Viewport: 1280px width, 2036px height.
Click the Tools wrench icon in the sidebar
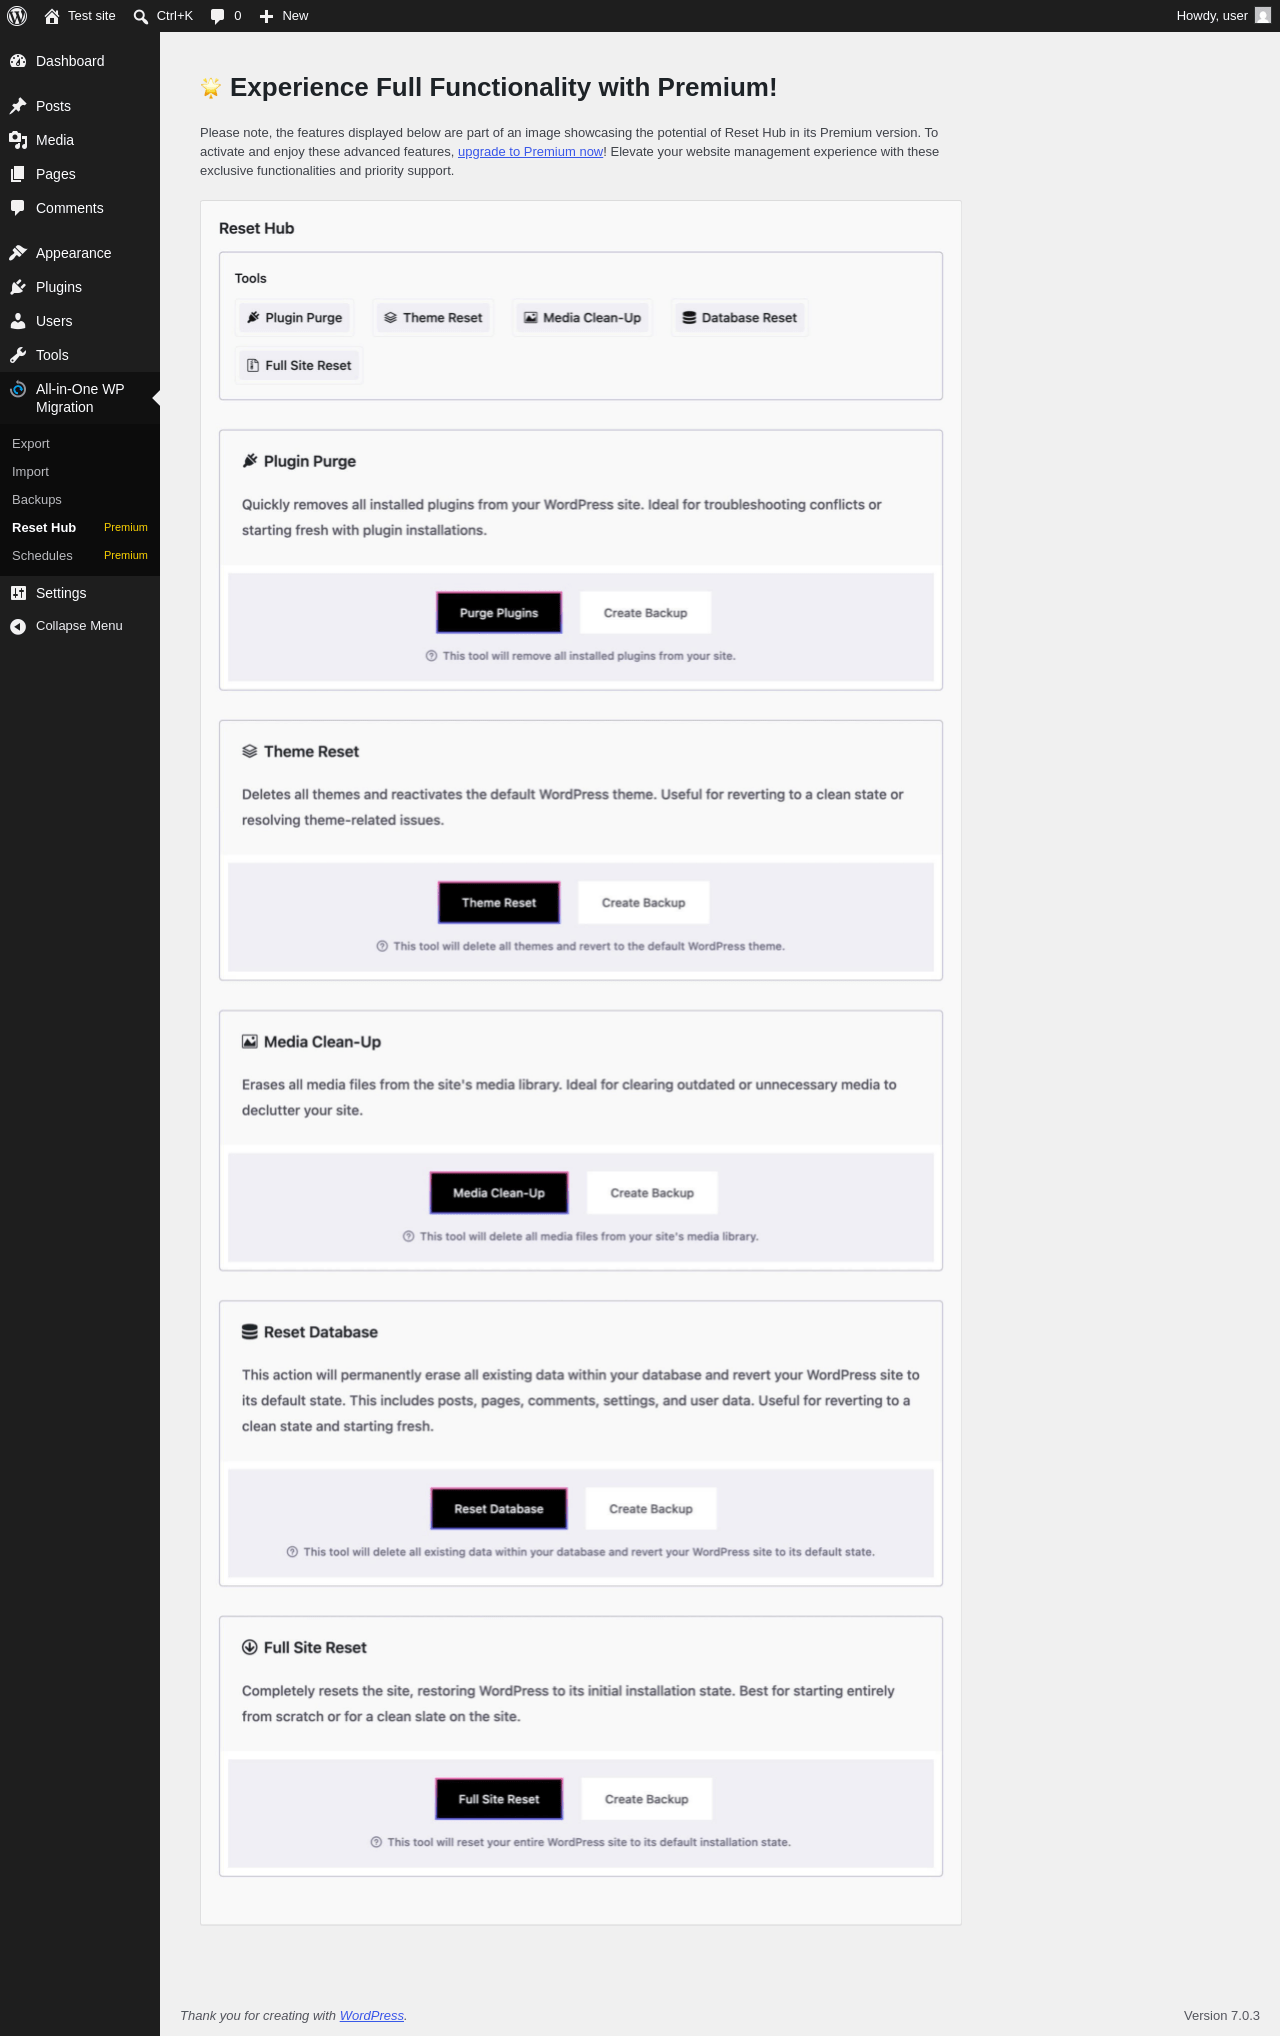[x=18, y=355]
